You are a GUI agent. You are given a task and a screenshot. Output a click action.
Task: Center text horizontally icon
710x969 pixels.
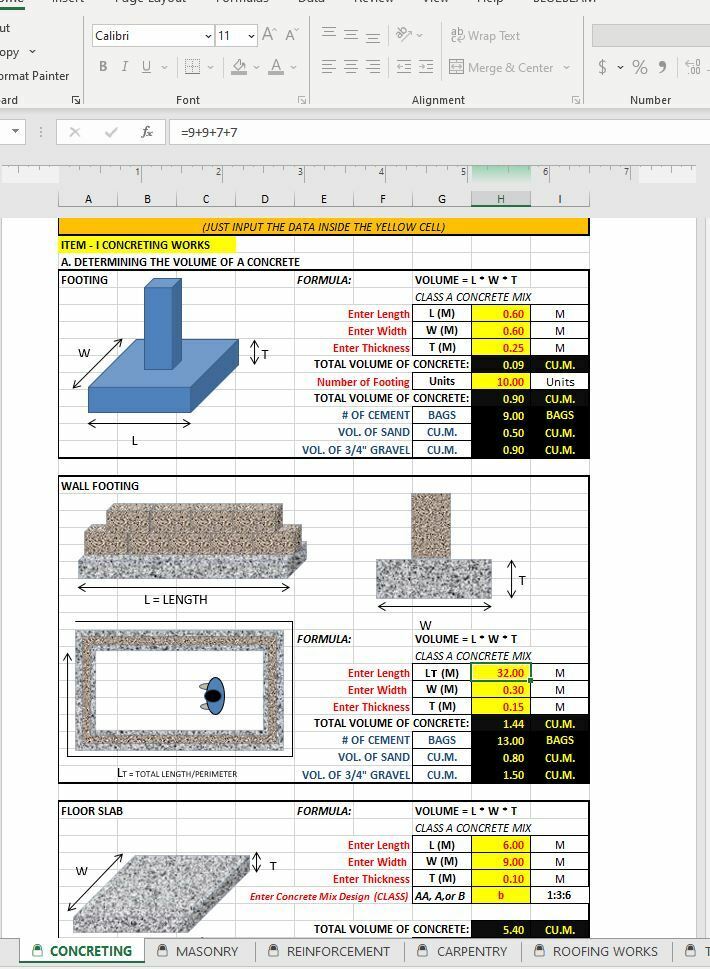coord(350,67)
